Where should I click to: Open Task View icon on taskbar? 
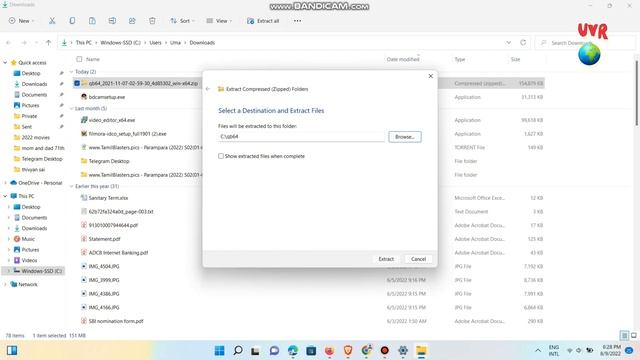coord(256,351)
